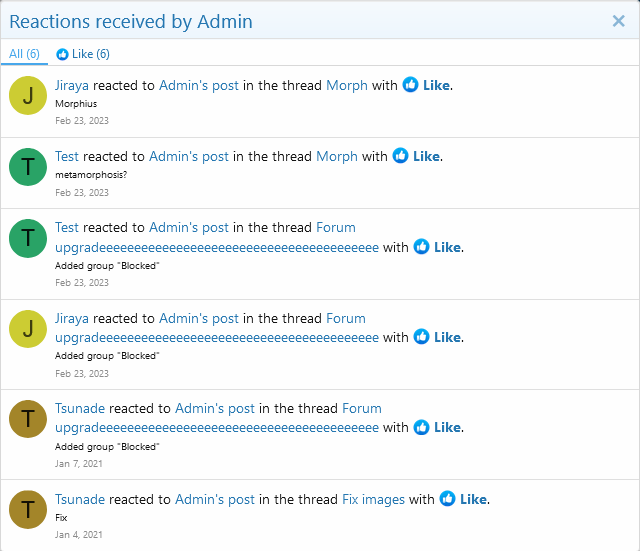This screenshot has width=640, height=551.
Task: Click Tsunade's avatar in the Fix images row
Action: tap(28, 508)
